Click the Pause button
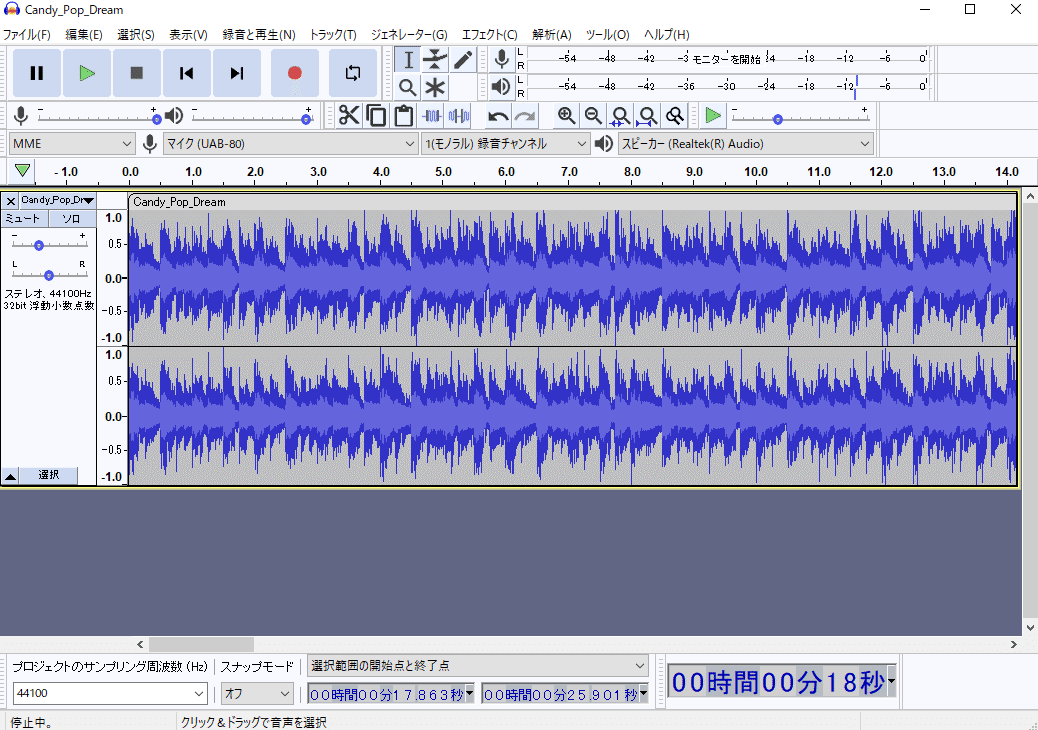The width and height of the screenshot is (1038, 730). (x=37, y=73)
